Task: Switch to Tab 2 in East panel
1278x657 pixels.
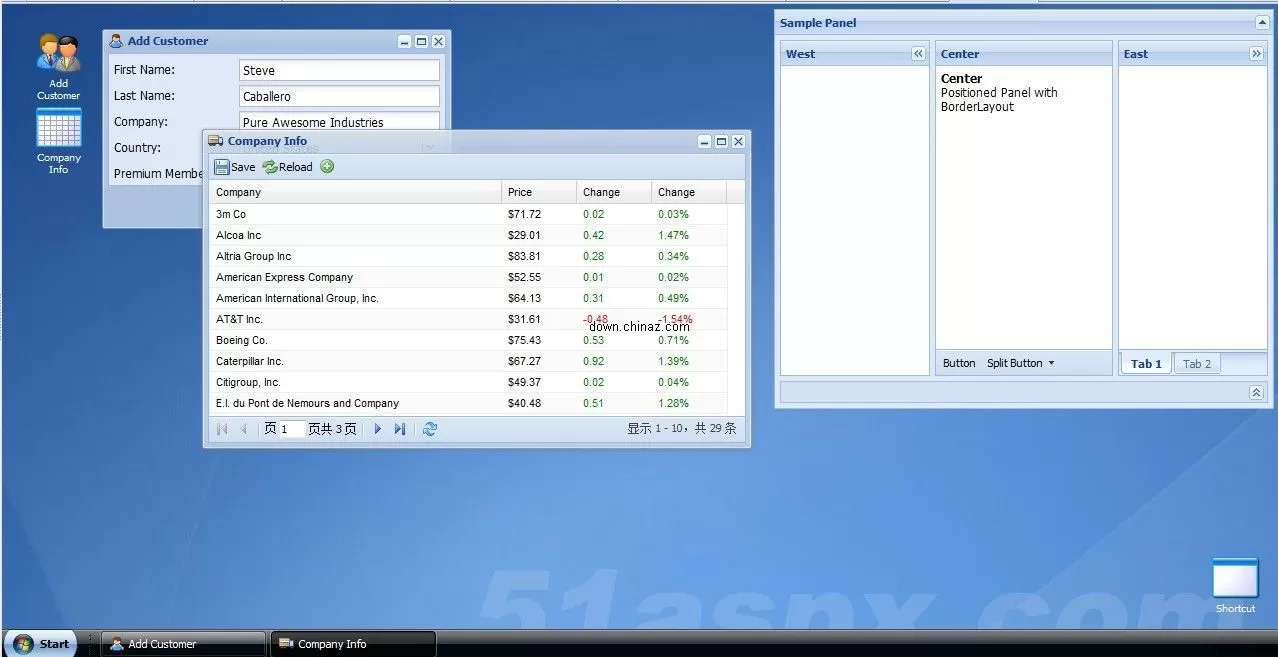Action: pyautogui.click(x=1197, y=364)
